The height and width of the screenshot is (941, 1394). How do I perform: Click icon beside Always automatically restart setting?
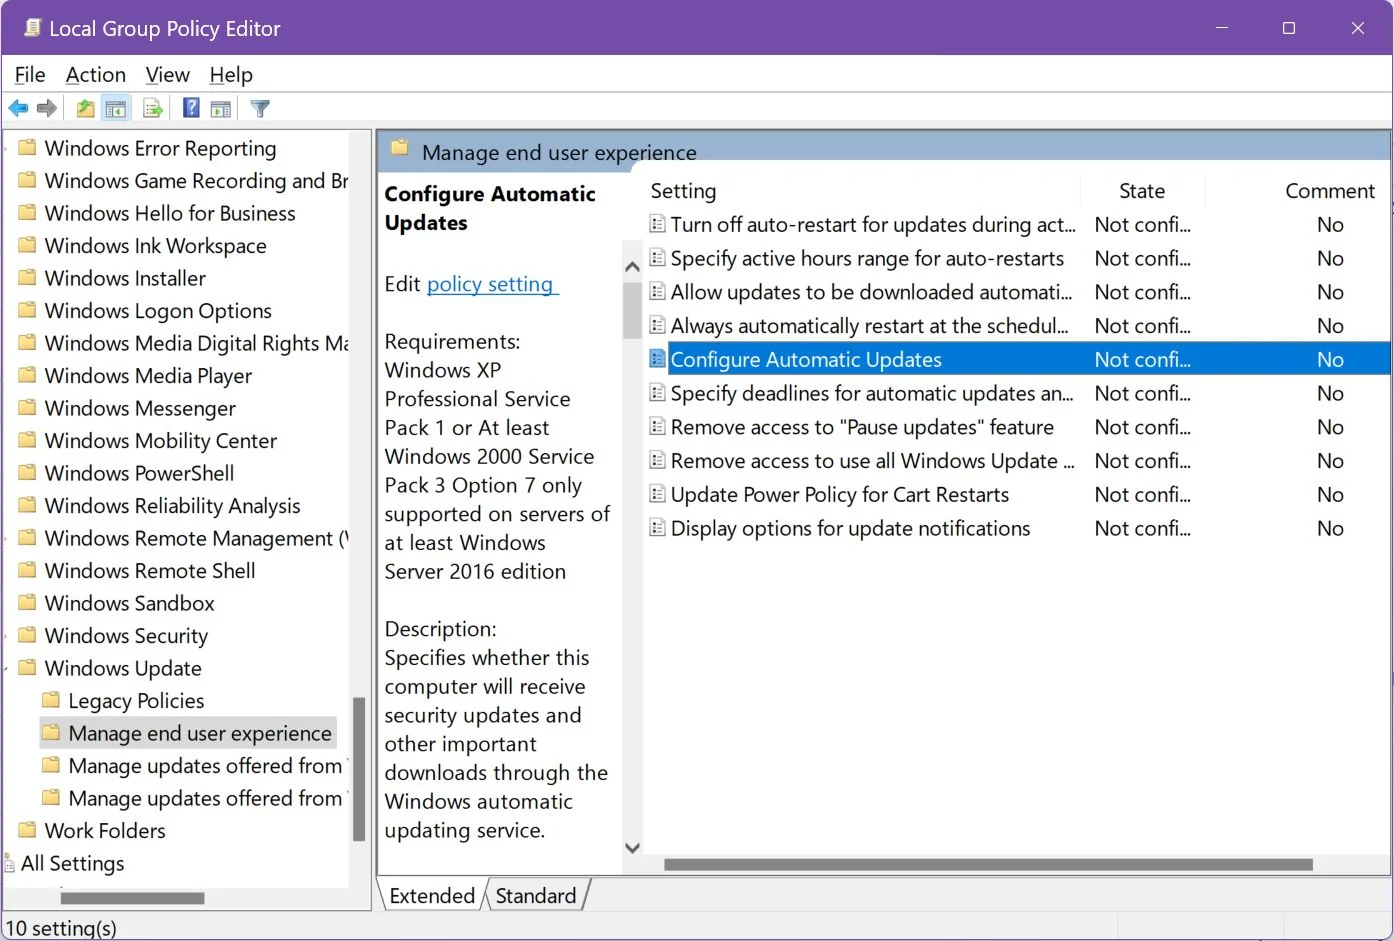(x=657, y=325)
